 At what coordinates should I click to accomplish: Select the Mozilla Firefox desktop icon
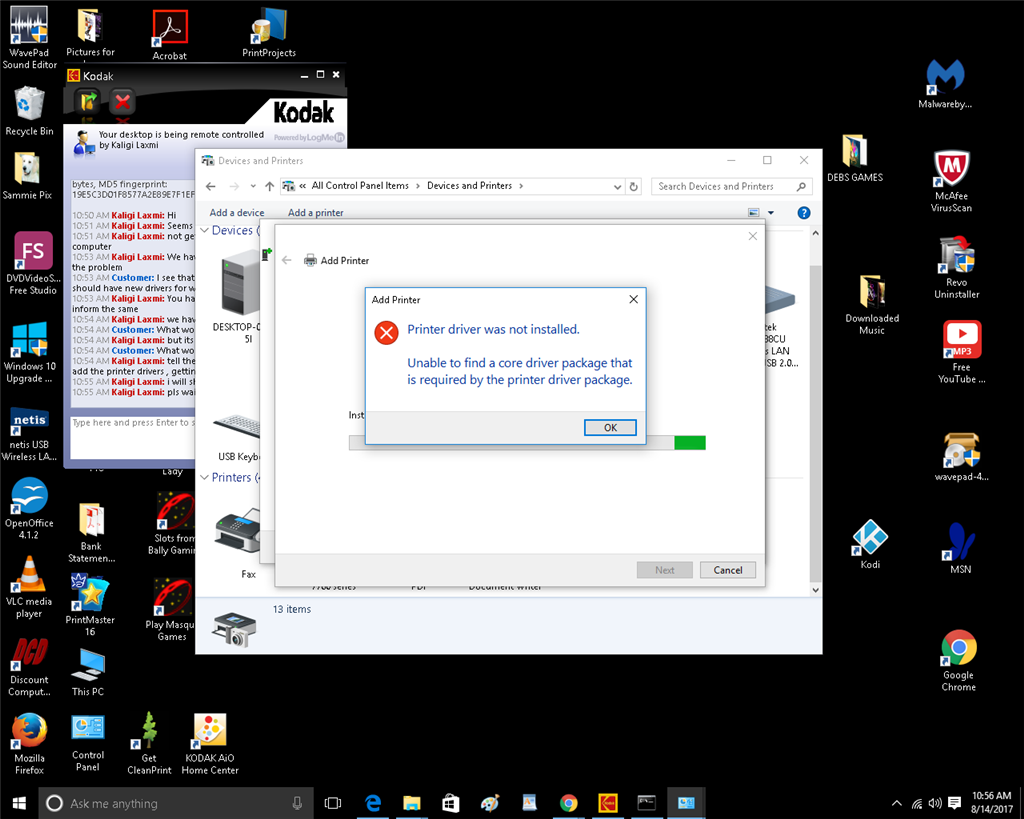coord(29,744)
